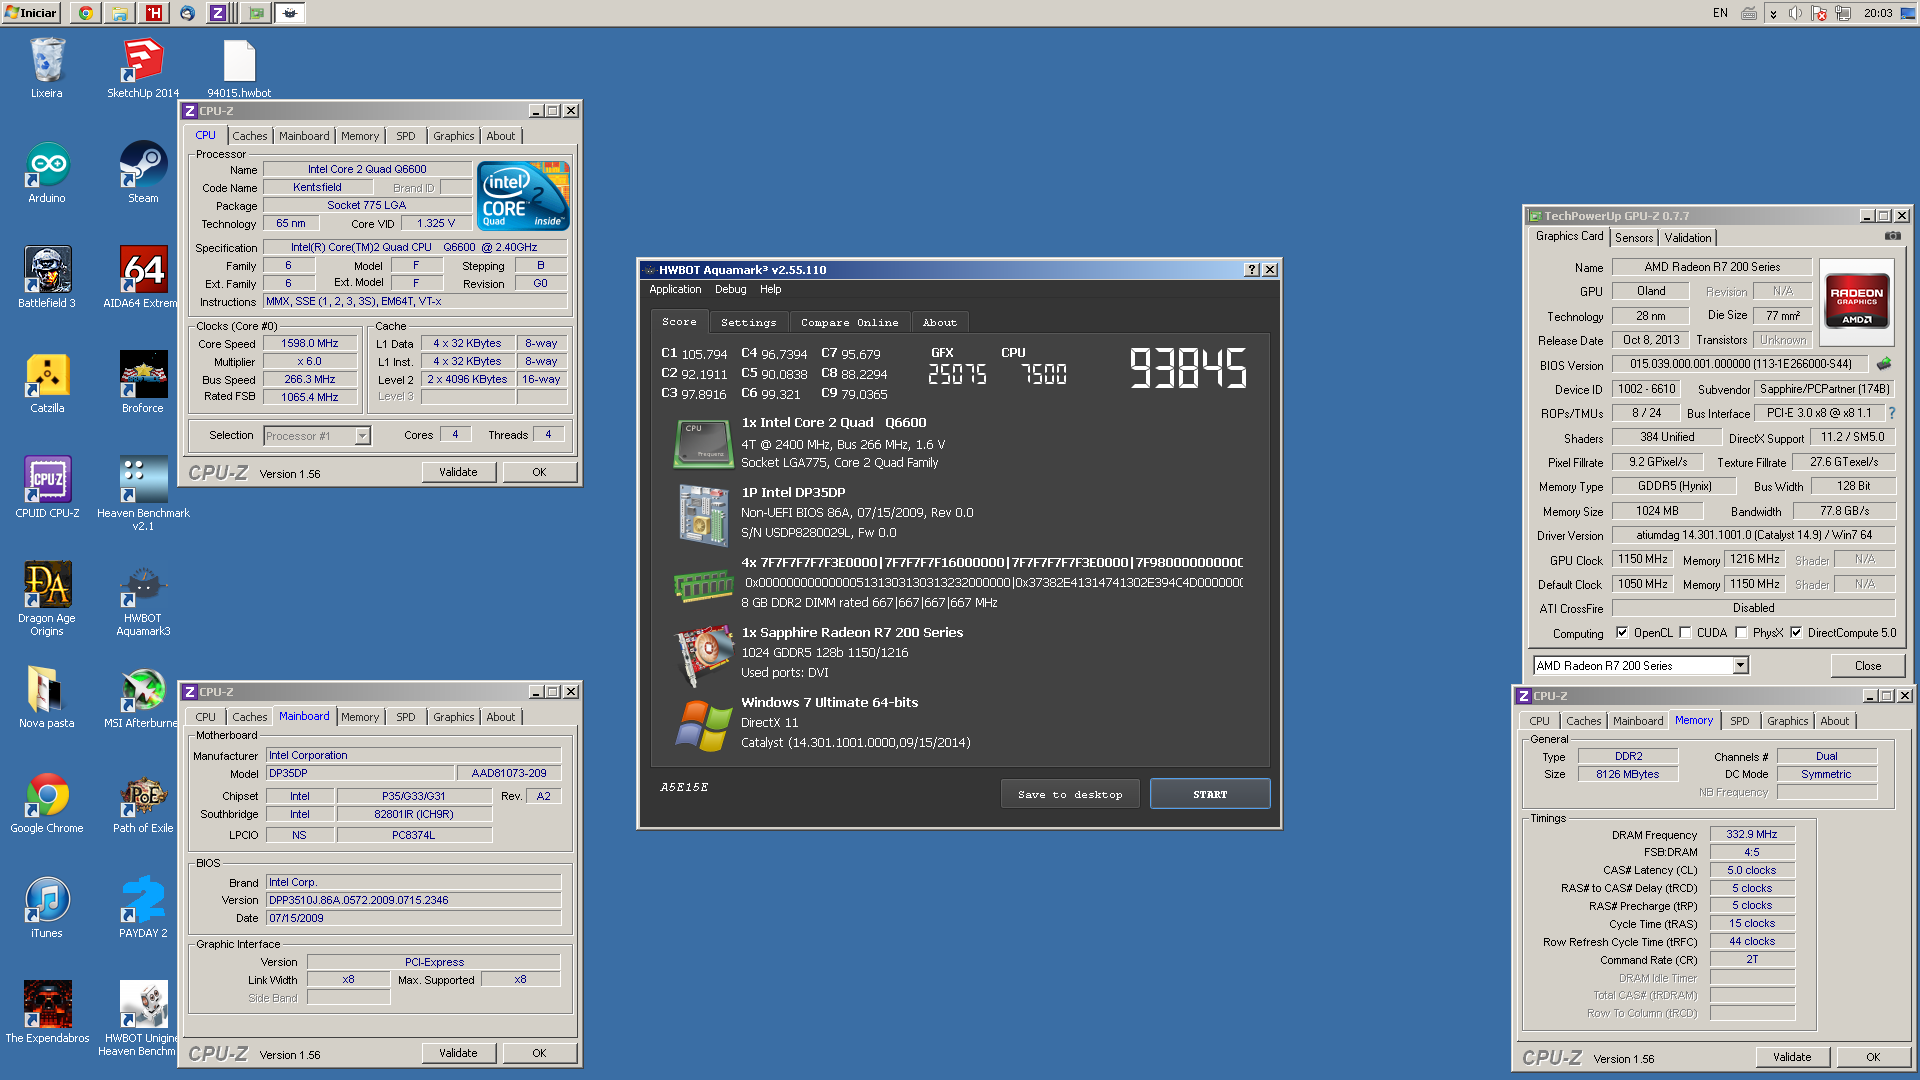Open the Help menu in Aquamark
The image size is (1920, 1080).
pyautogui.click(x=770, y=289)
